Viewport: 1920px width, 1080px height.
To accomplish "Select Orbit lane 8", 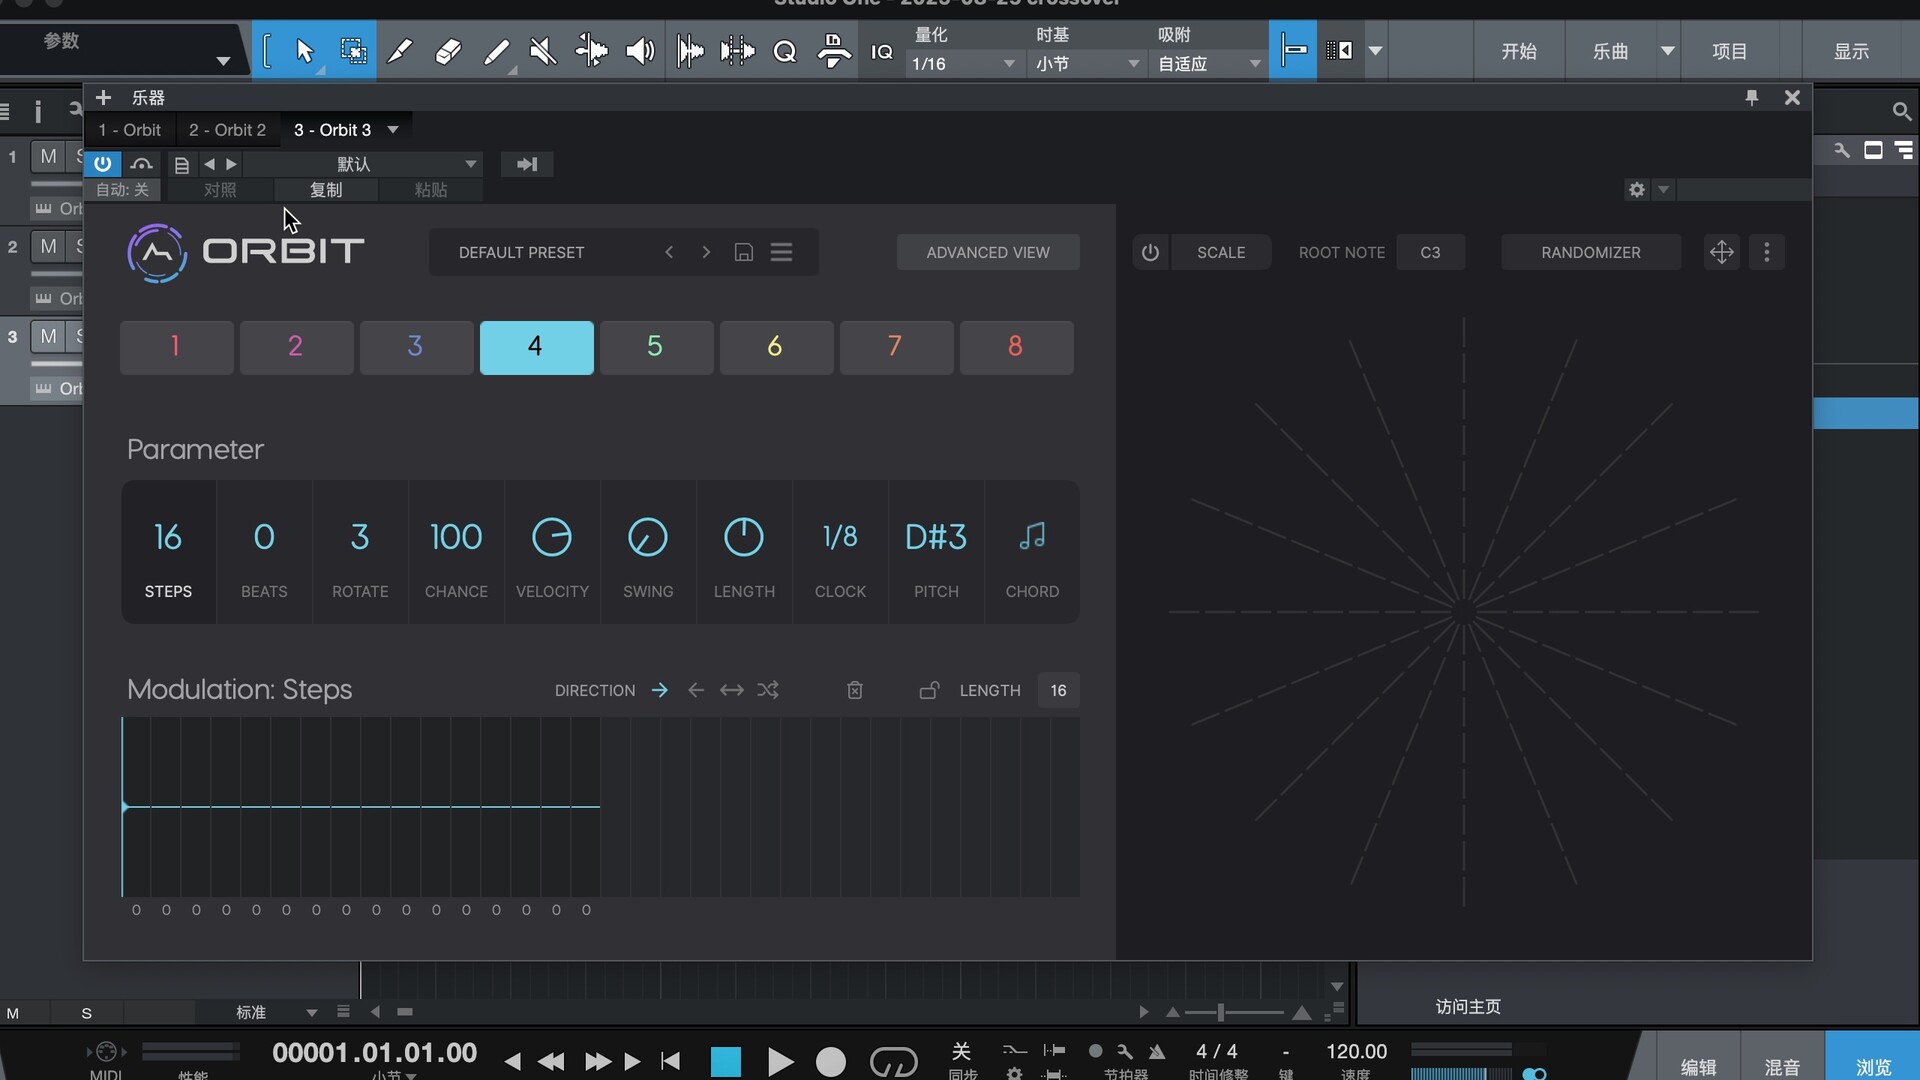I will click(x=1016, y=347).
